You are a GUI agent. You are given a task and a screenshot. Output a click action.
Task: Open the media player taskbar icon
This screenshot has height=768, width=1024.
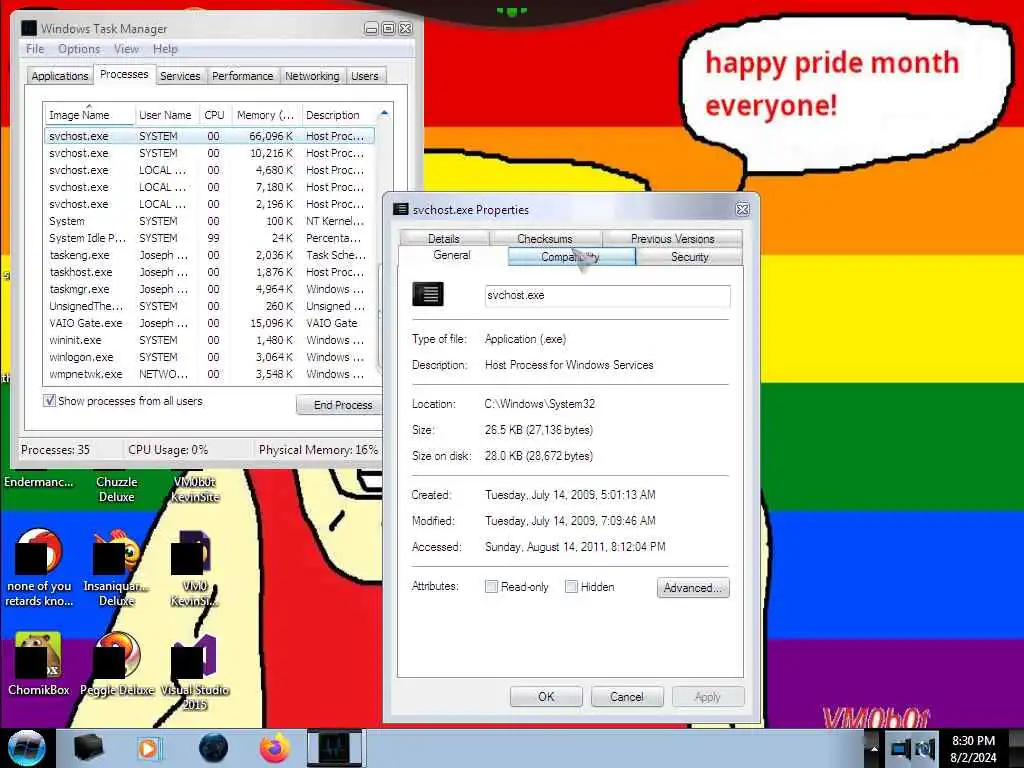[x=148, y=748]
